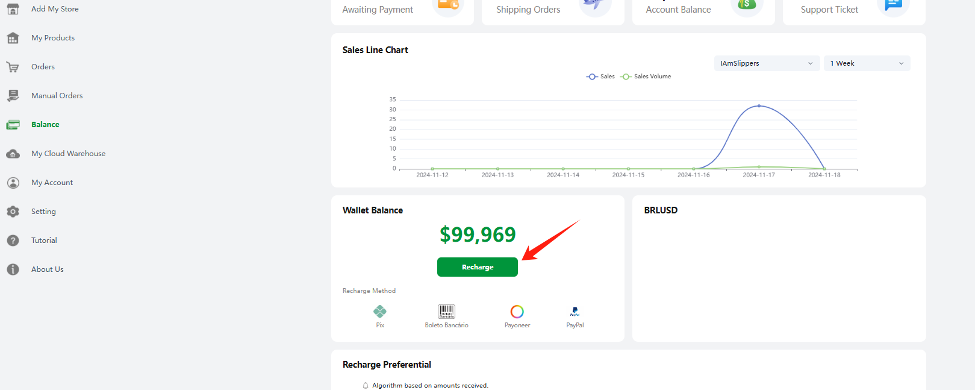Viewport: 977px width, 391px height.
Task: Click the 2024-11-14 axis date label
Action: [563, 176]
